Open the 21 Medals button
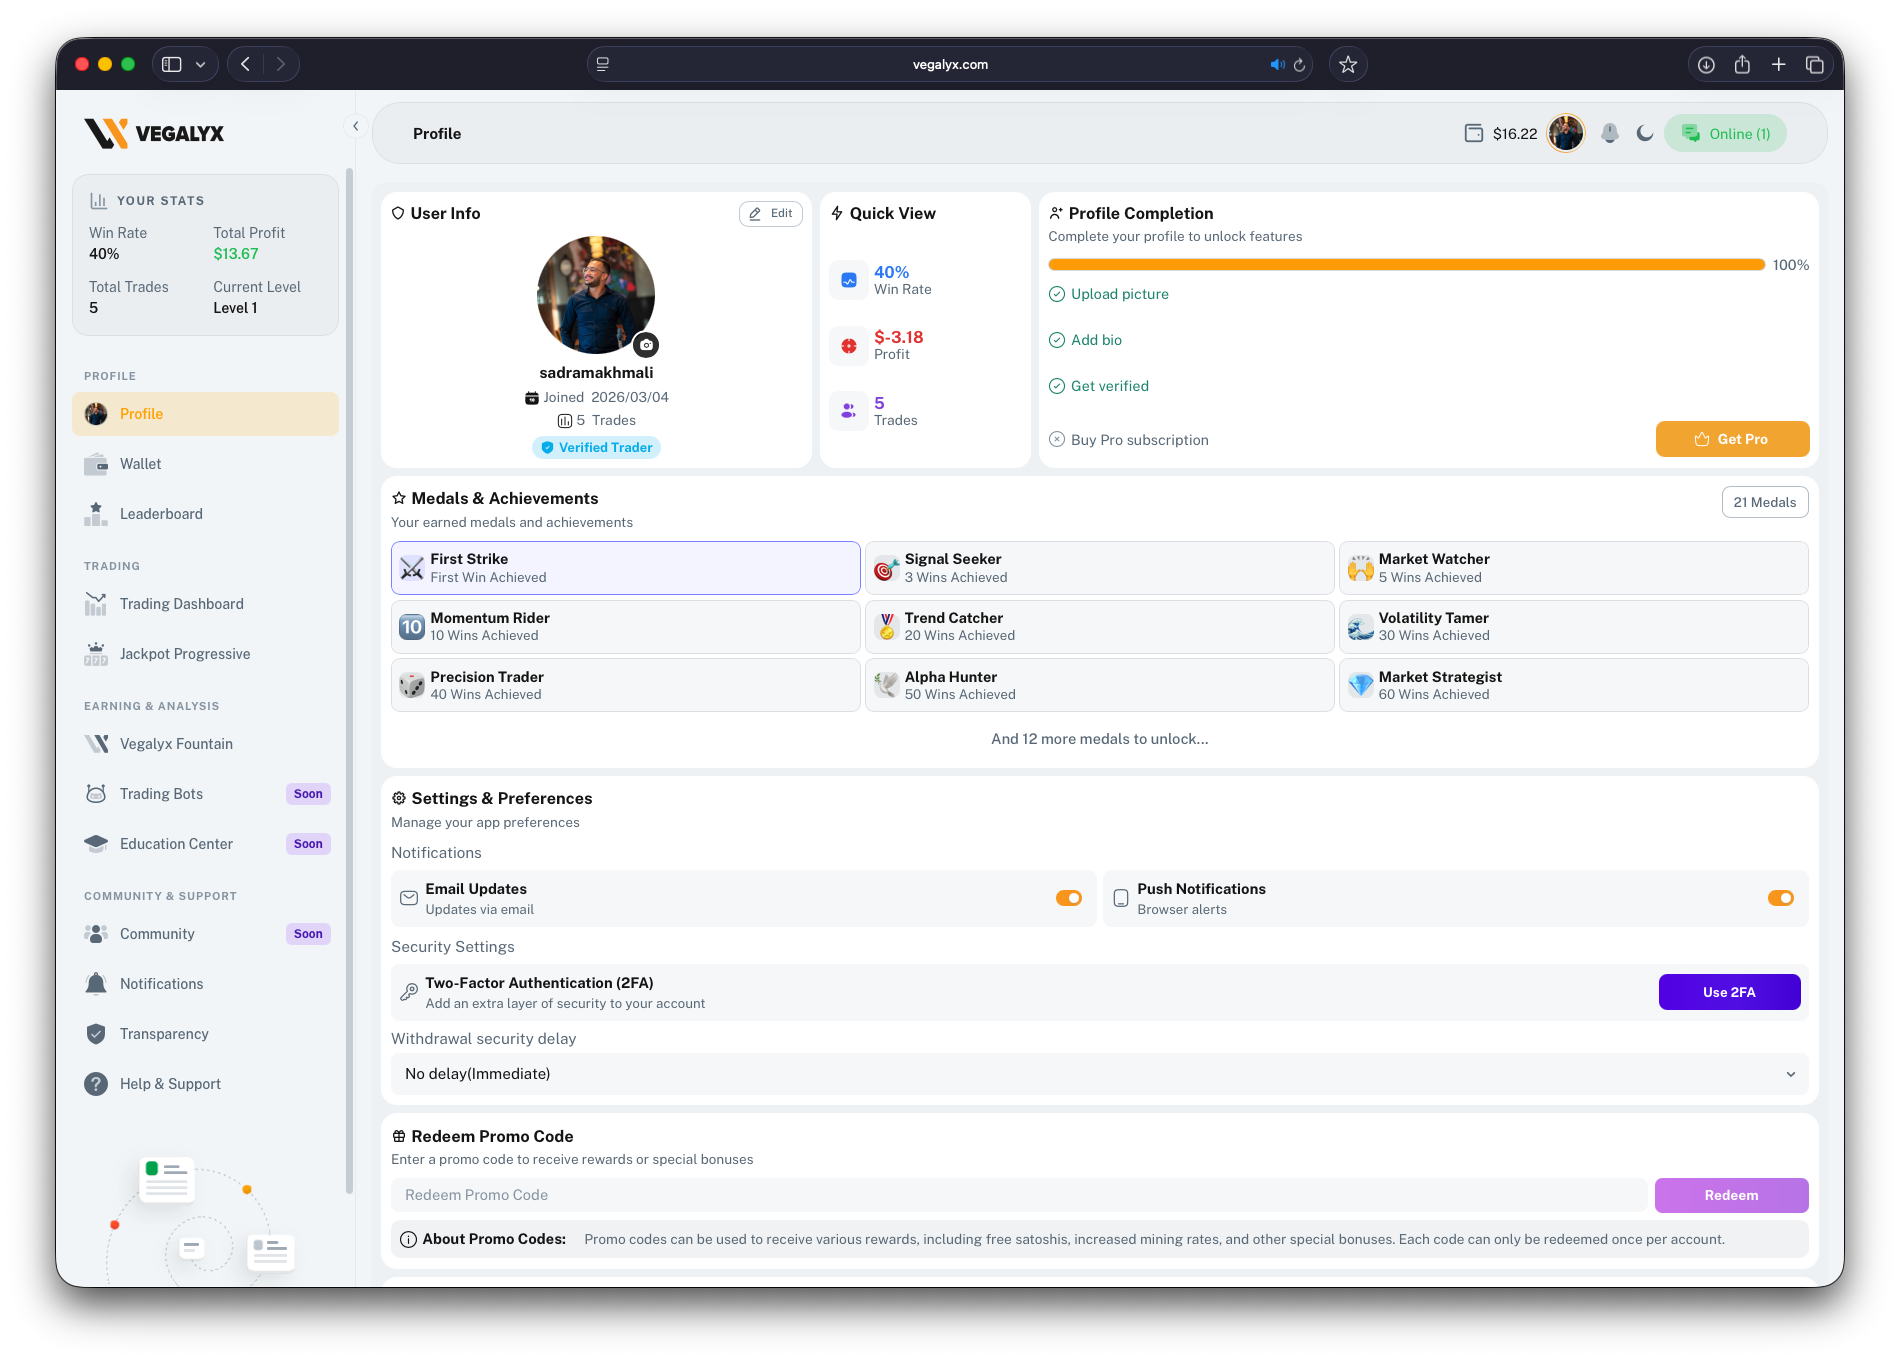Screen dimensions: 1900x1361 click(x=1764, y=502)
